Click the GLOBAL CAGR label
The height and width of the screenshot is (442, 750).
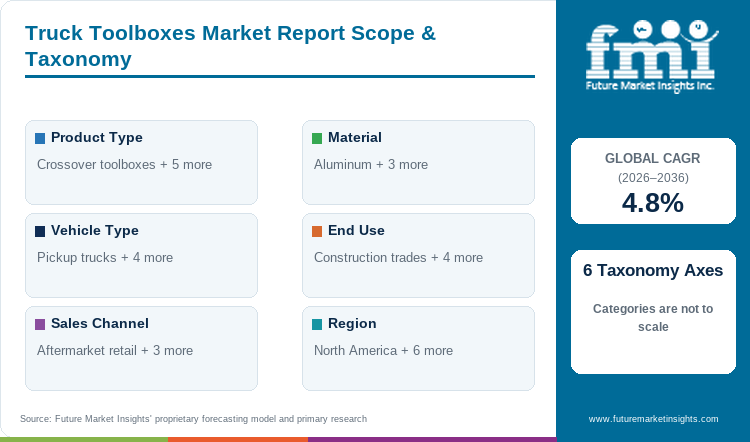[x=652, y=158]
